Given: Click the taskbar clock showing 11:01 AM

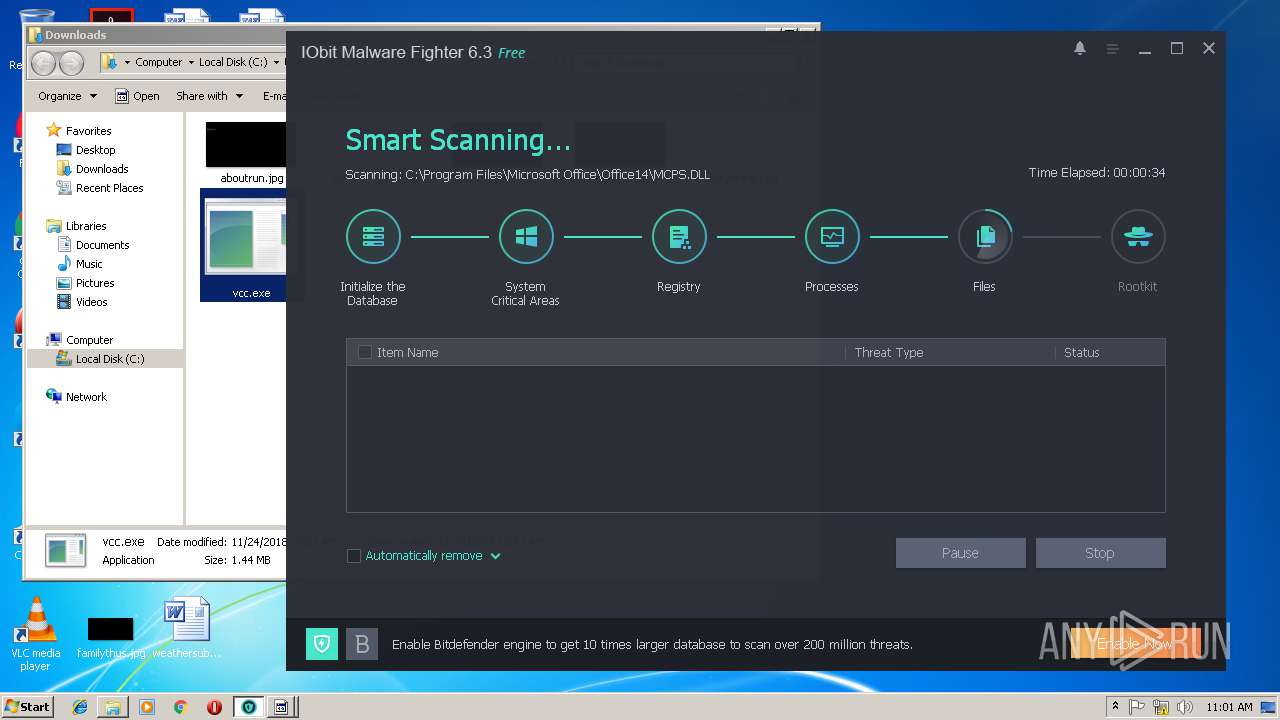Looking at the screenshot, I should tap(1230, 707).
